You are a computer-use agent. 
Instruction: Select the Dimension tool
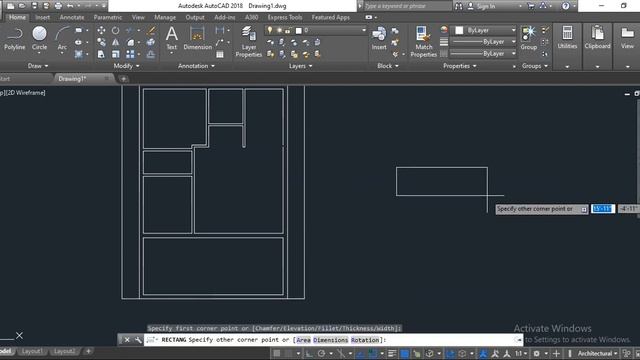point(198,38)
